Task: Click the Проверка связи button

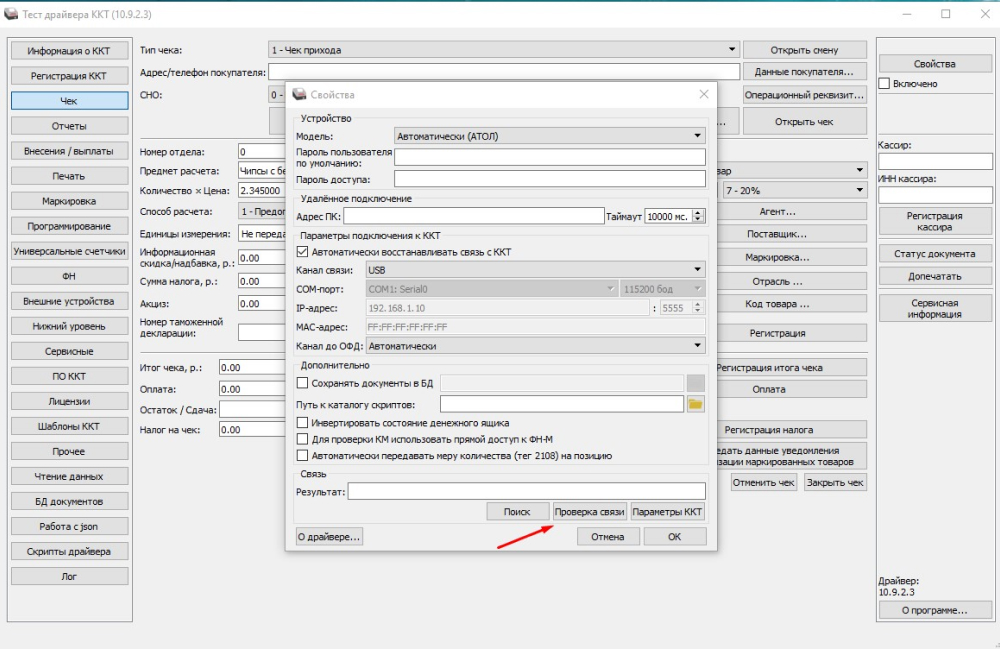Action: (589, 512)
